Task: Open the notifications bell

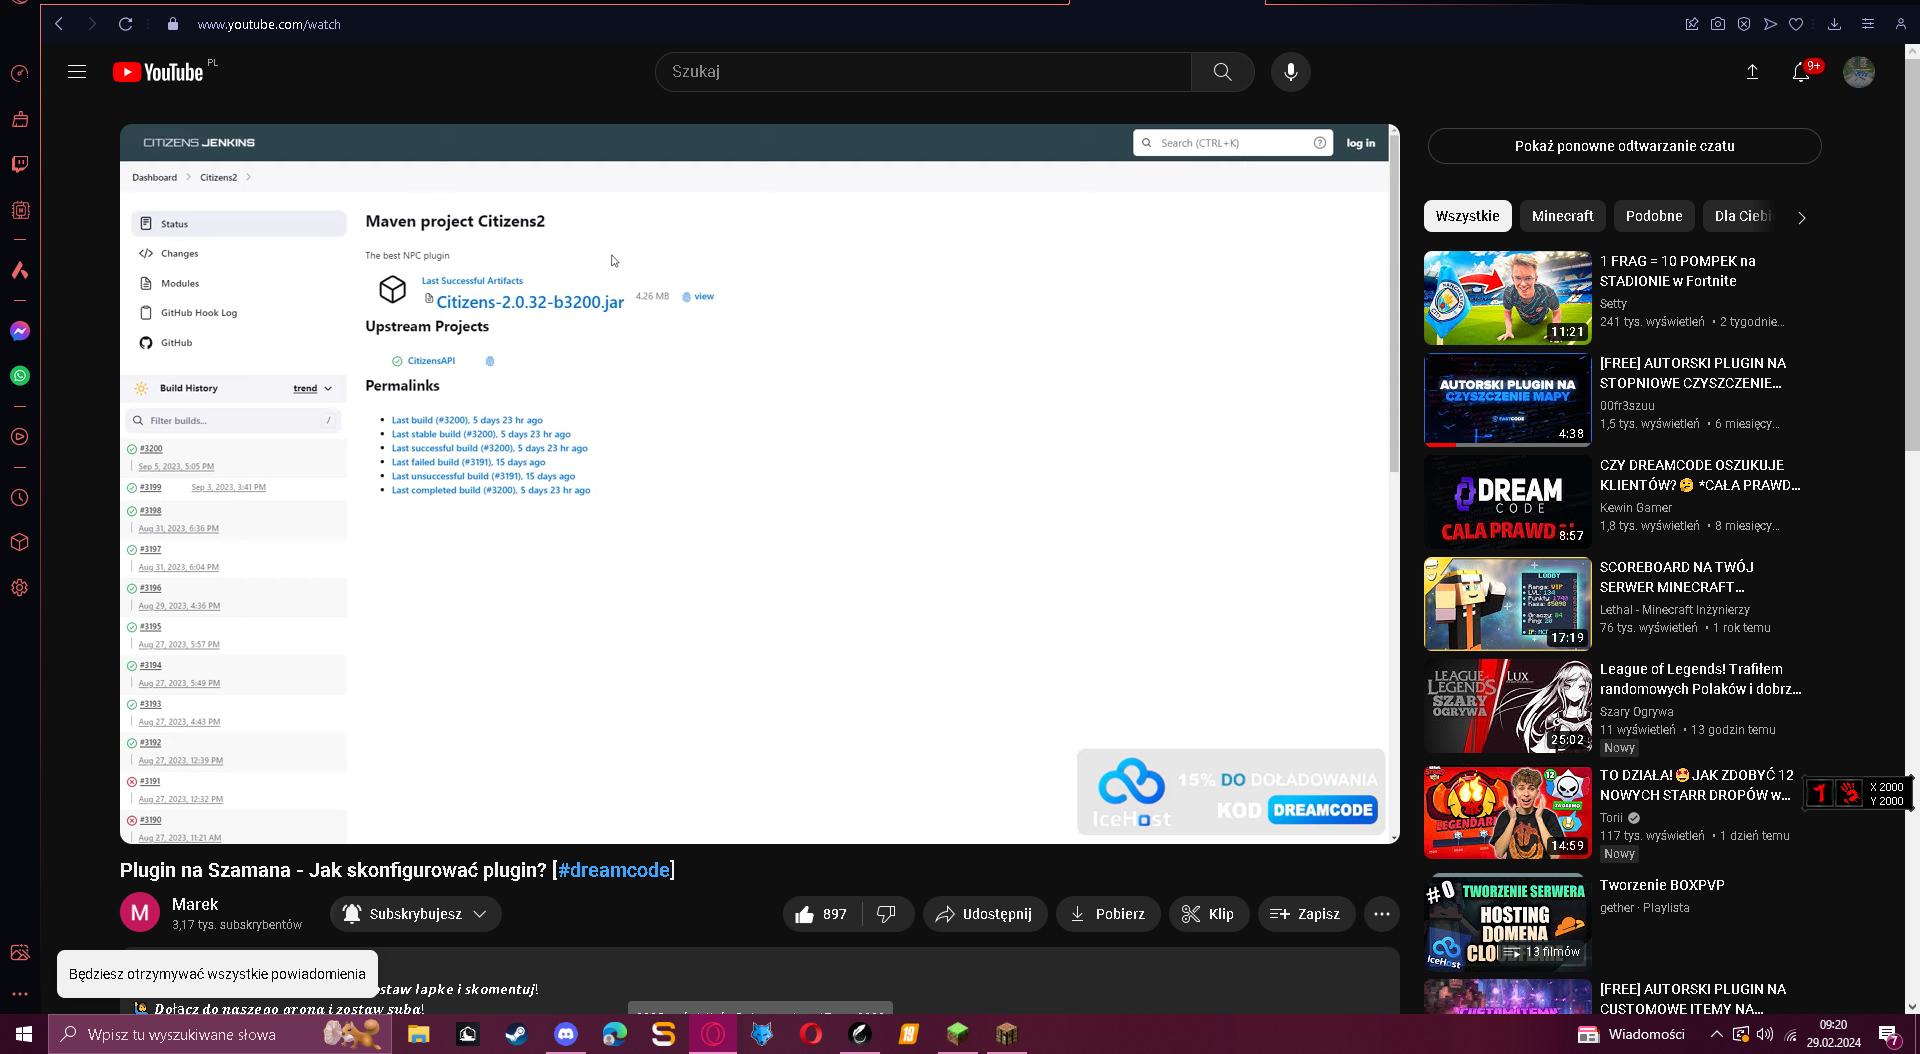Action: [x=1801, y=72]
